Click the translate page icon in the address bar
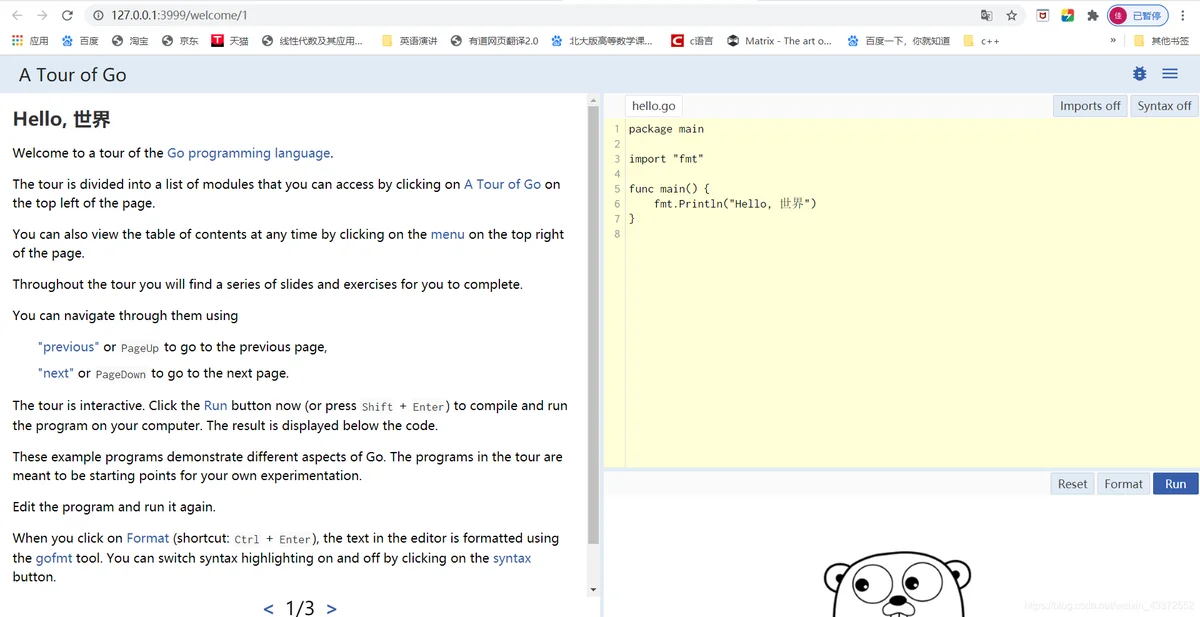This screenshot has height=617, width=1200. [986, 15]
